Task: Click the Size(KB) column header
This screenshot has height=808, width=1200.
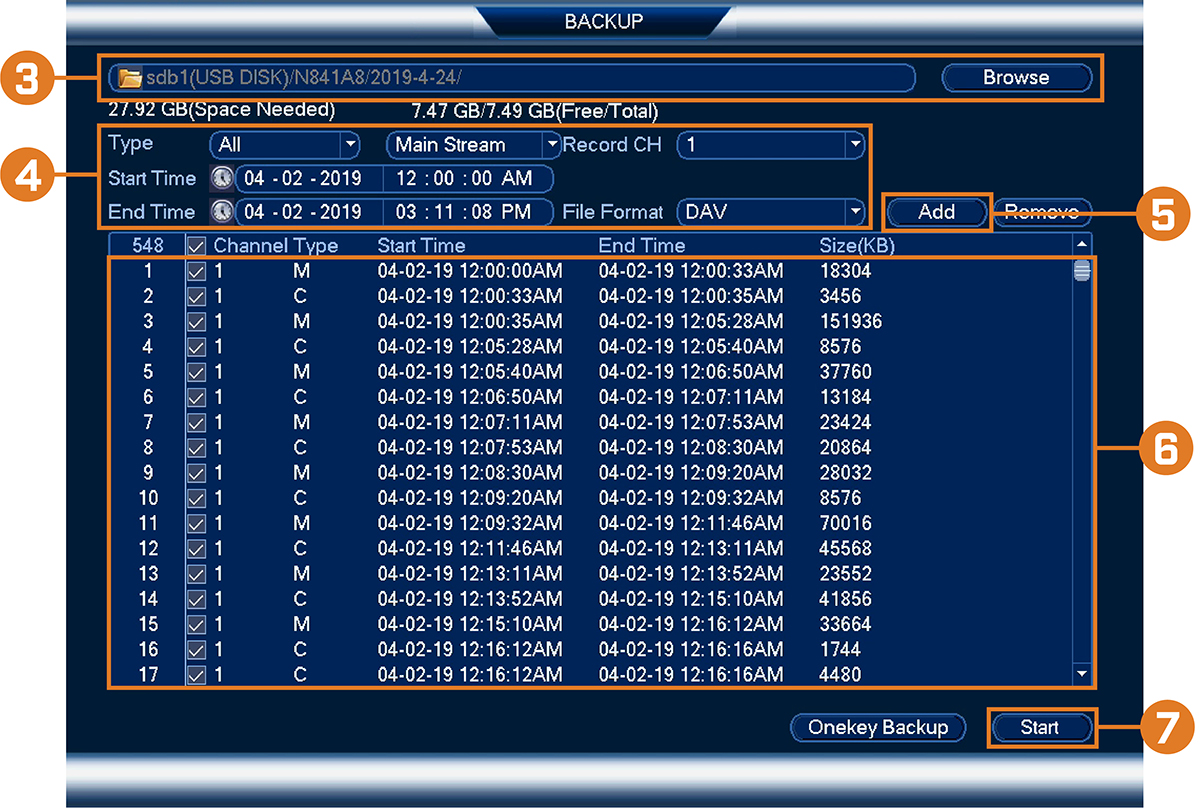Action: pyautogui.click(x=856, y=245)
